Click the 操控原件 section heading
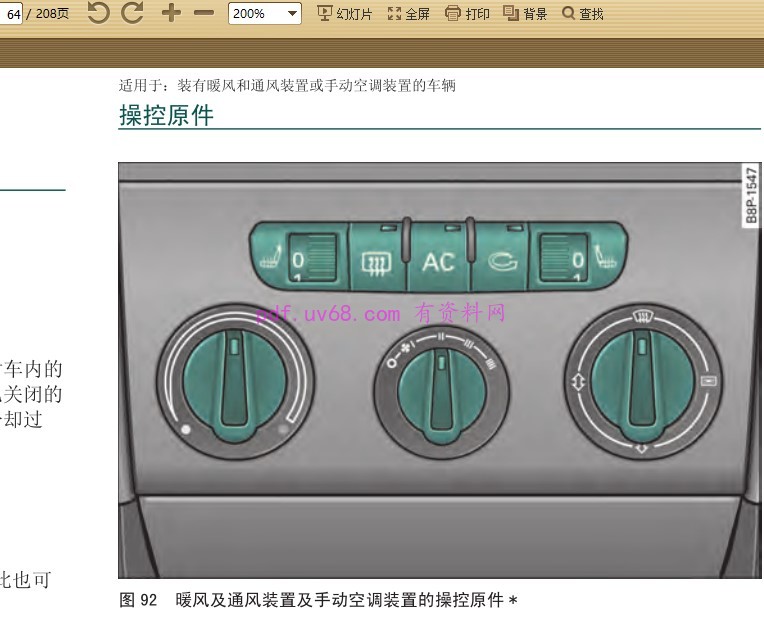The height and width of the screenshot is (621, 764). [x=166, y=115]
